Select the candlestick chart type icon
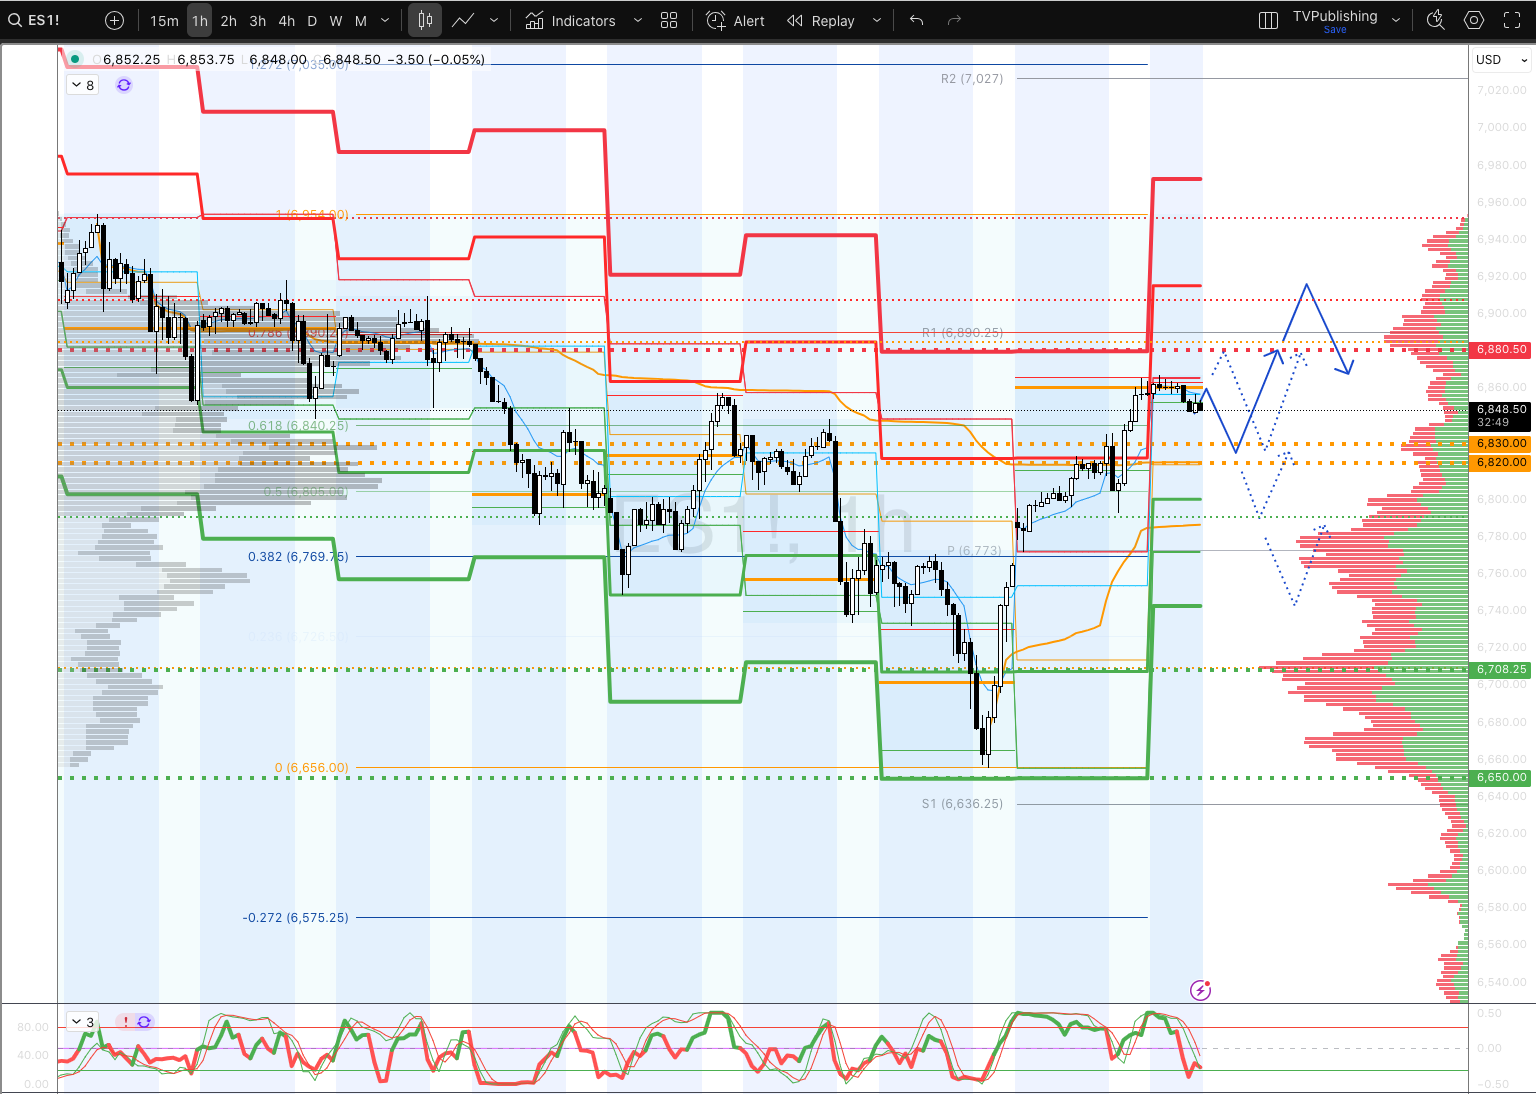The width and height of the screenshot is (1536, 1094). tap(425, 20)
